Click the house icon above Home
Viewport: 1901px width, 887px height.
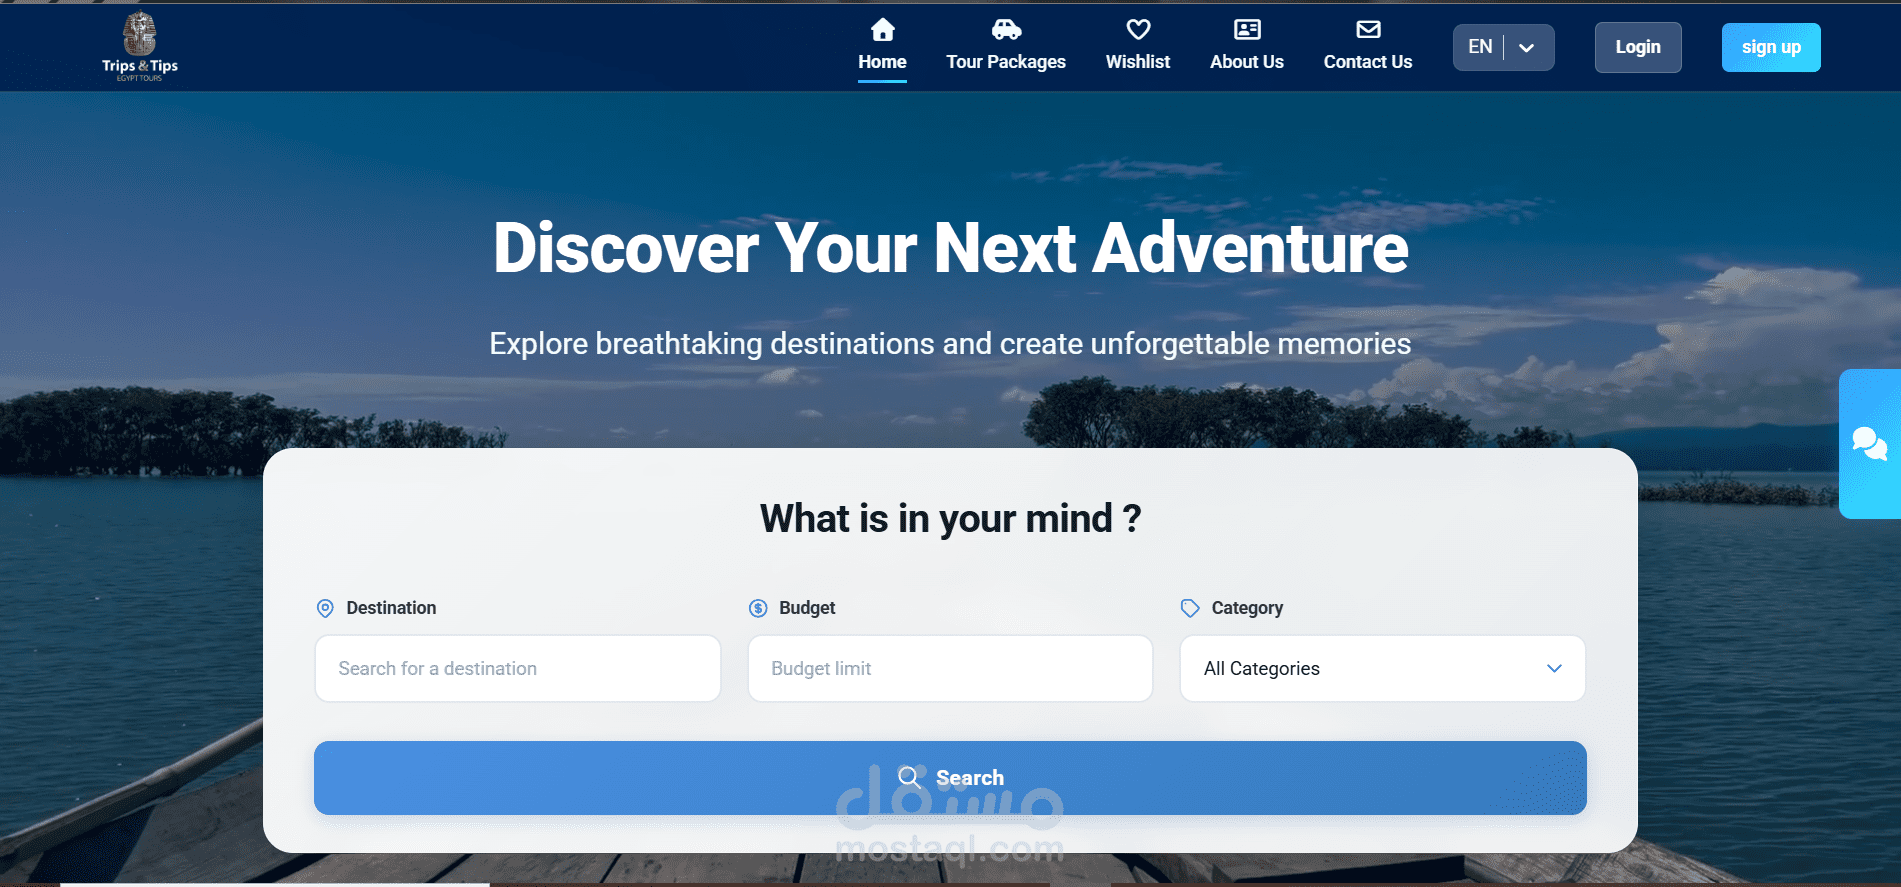click(x=882, y=29)
